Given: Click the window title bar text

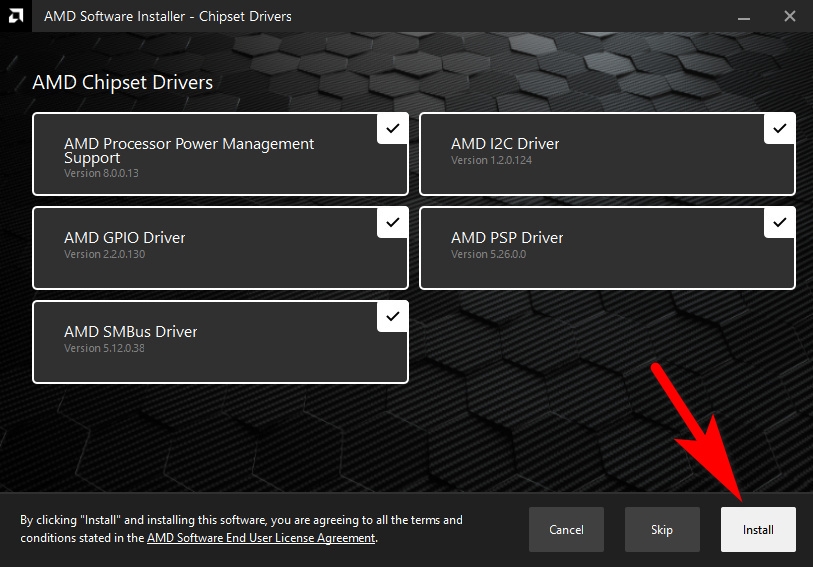Looking at the screenshot, I should tap(168, 16).
